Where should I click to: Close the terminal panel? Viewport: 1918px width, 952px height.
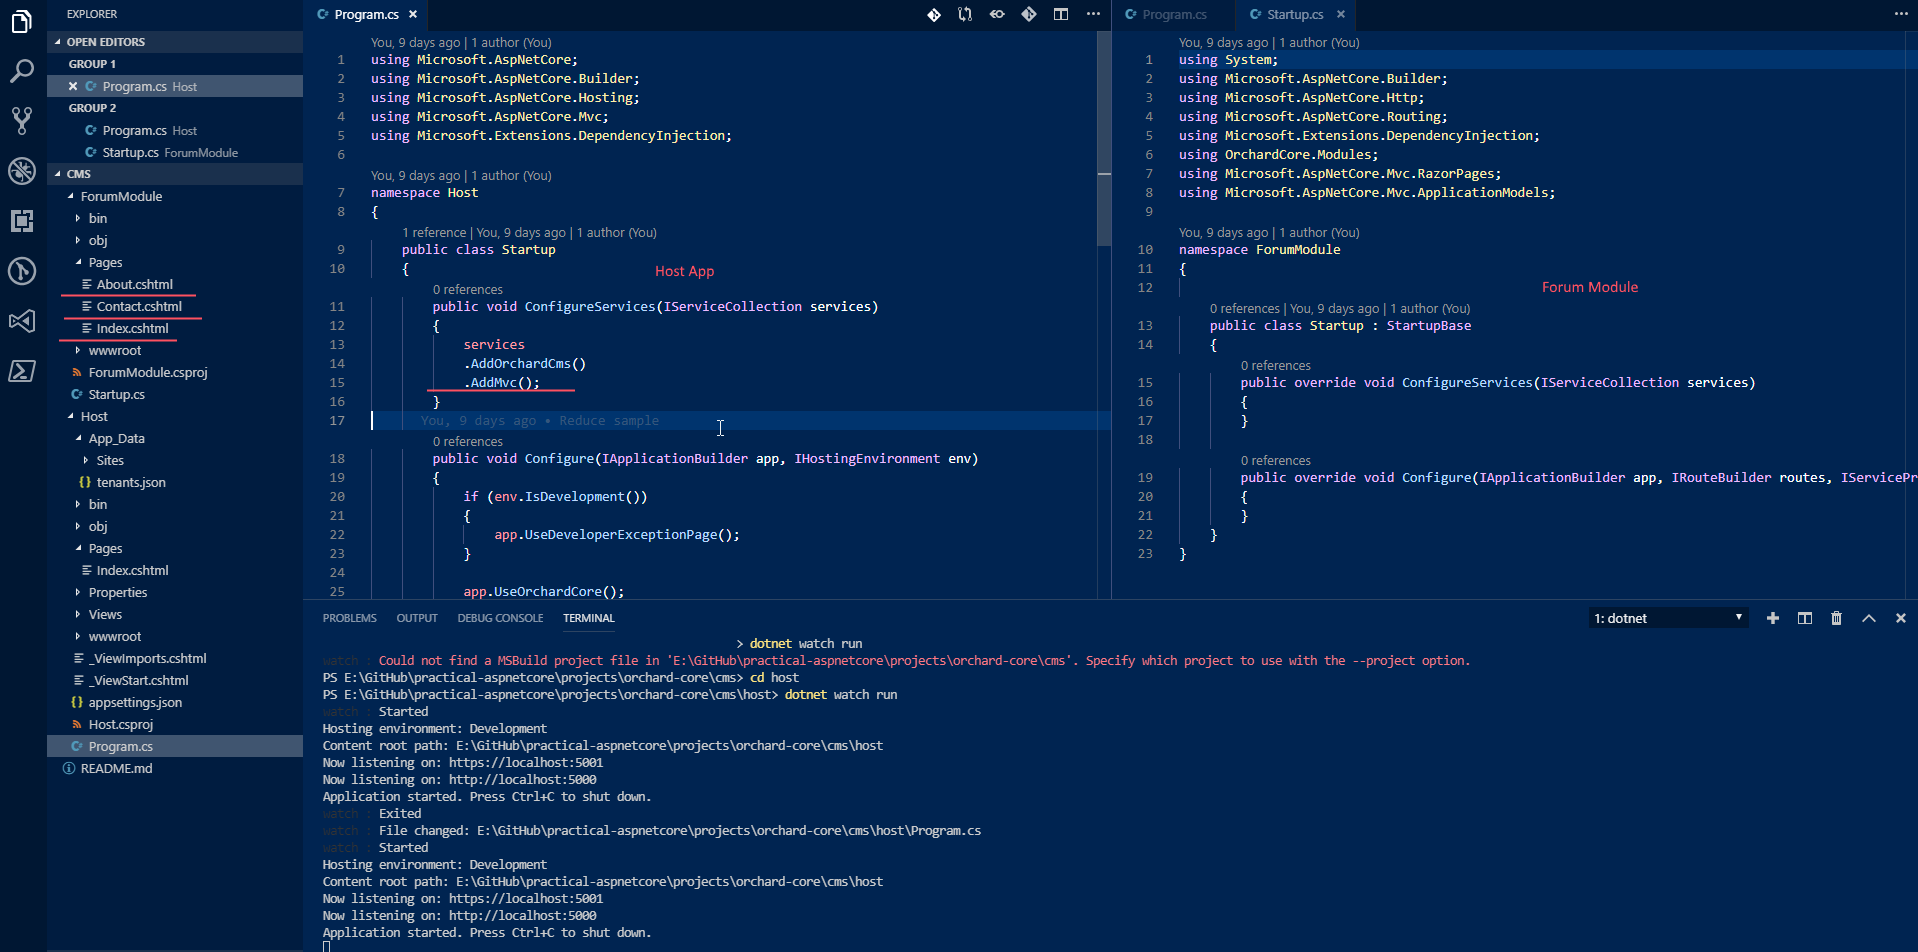[1900, 618]
